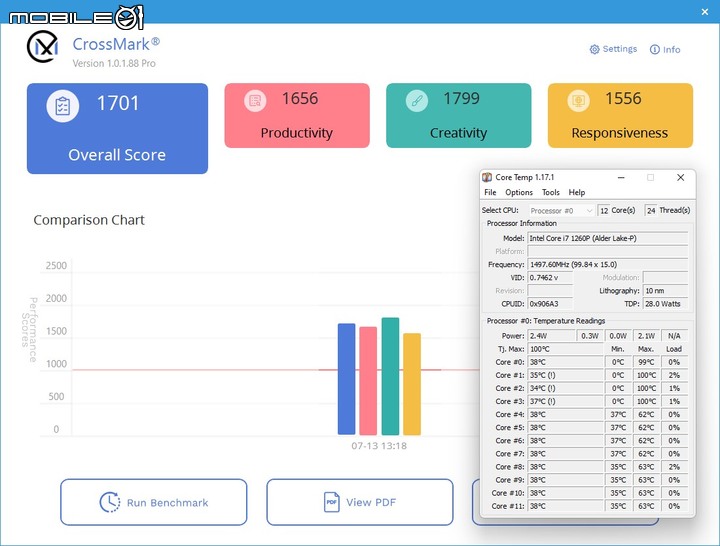Click the Core #8 load value 2%
Image resolution: width=720 pixels, height=546 pixels.
pyautogui.click(x=674, y=467)
